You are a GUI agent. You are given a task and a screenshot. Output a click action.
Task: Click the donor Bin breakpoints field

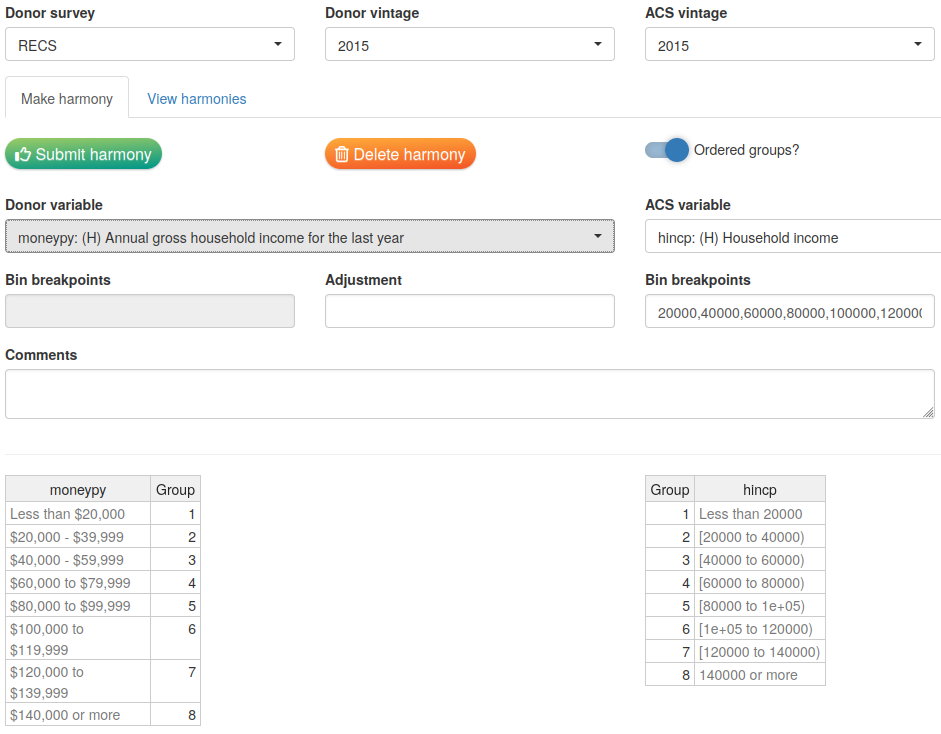pyautogui.click(x=150, y=311)
